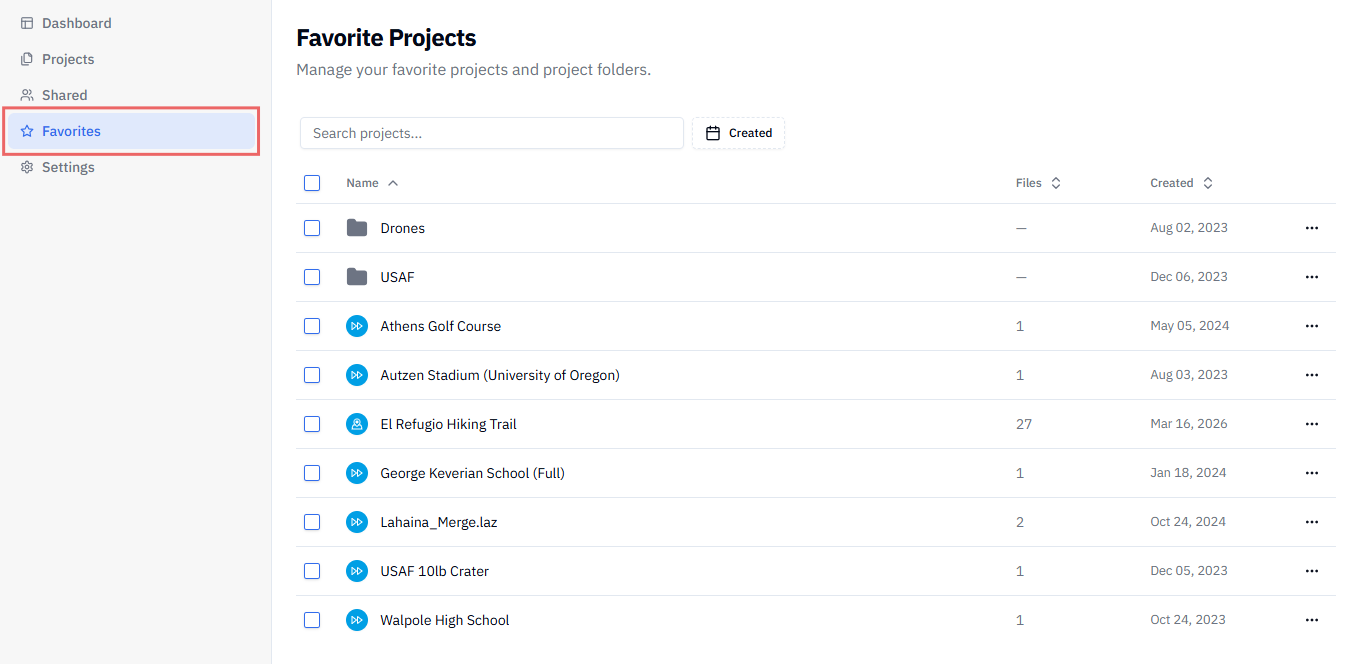Click the Athens Golf Course project icon
The height and width of the screenshot is (664, 1353).
point(357,326)
